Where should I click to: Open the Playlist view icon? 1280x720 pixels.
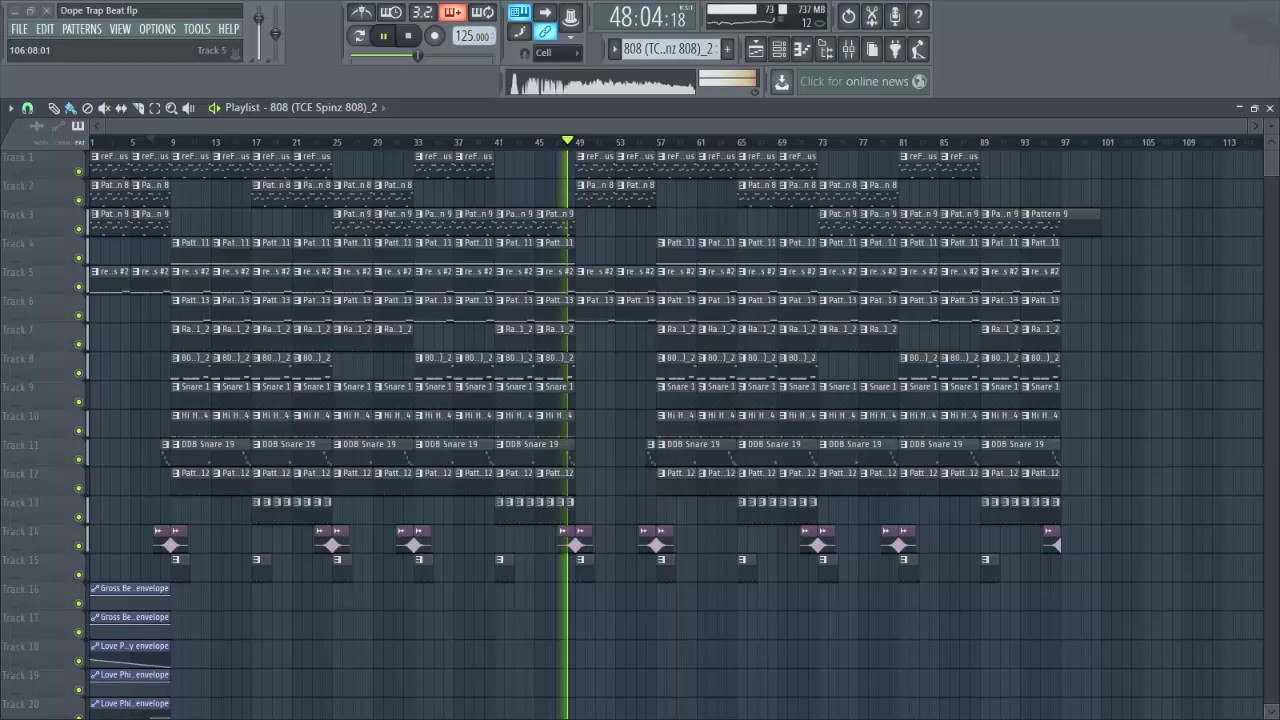tap(755, 50)
